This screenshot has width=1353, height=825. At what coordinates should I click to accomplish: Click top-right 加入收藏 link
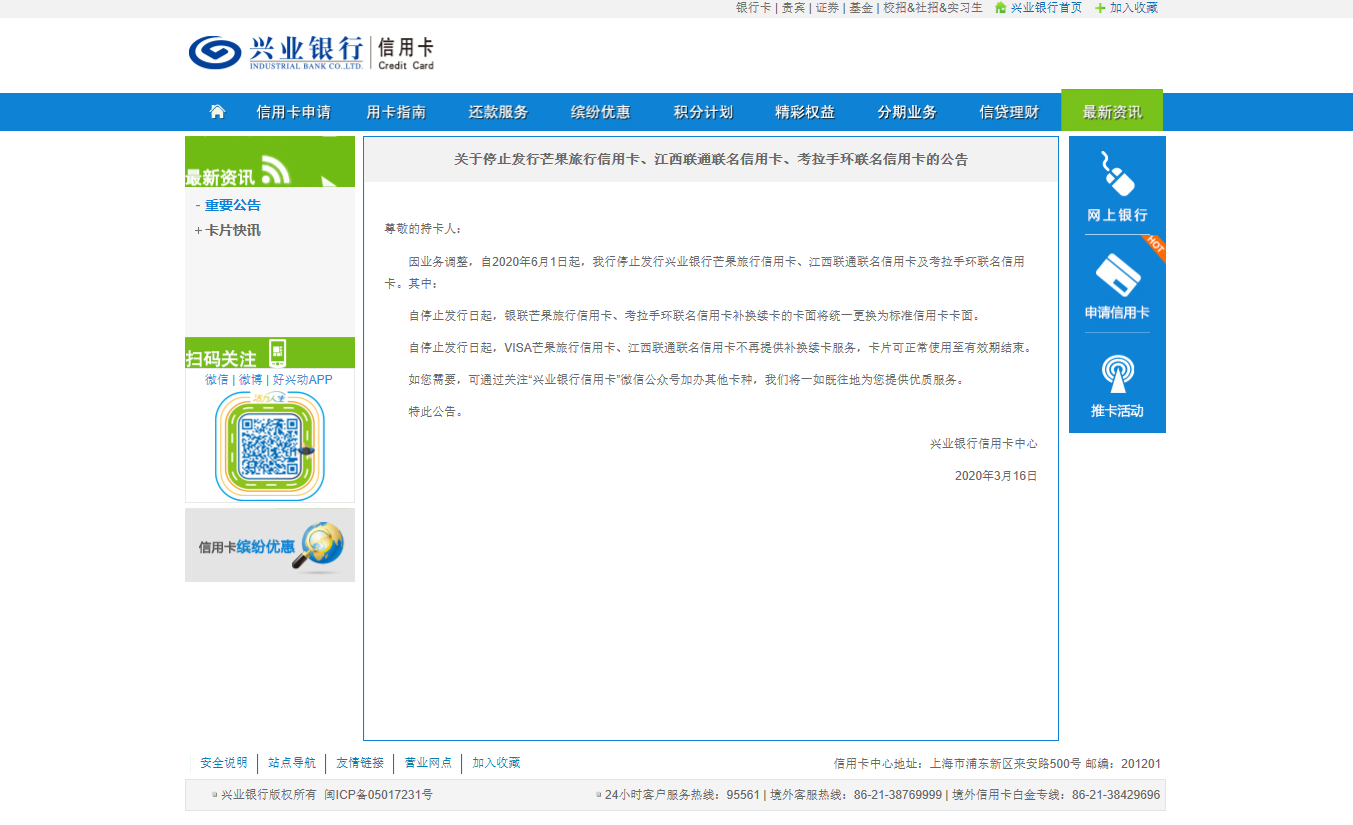[x=1134, y=7]
